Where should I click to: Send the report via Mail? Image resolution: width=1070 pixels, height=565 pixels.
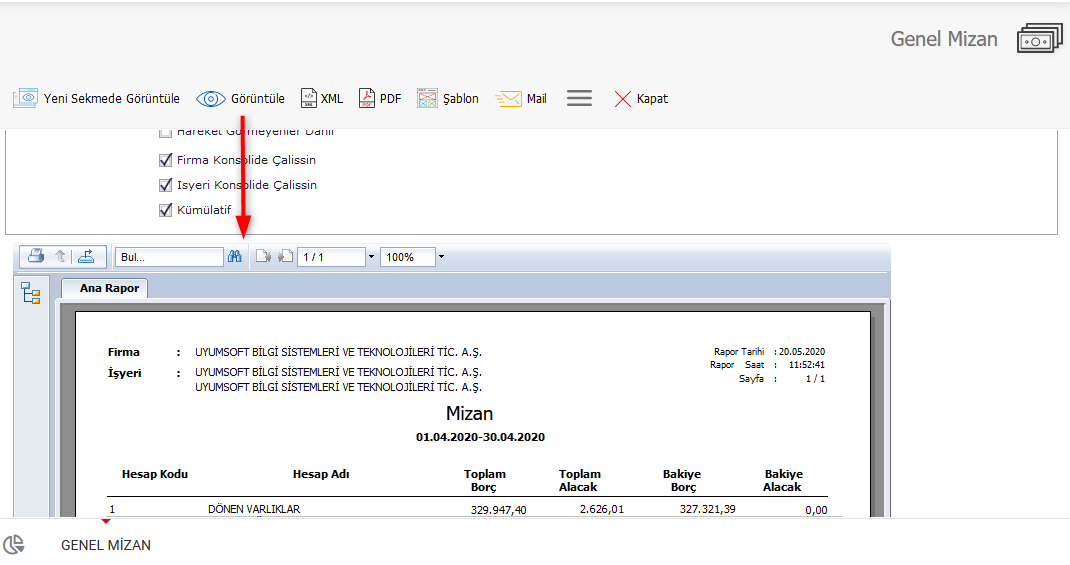[521, 99]
